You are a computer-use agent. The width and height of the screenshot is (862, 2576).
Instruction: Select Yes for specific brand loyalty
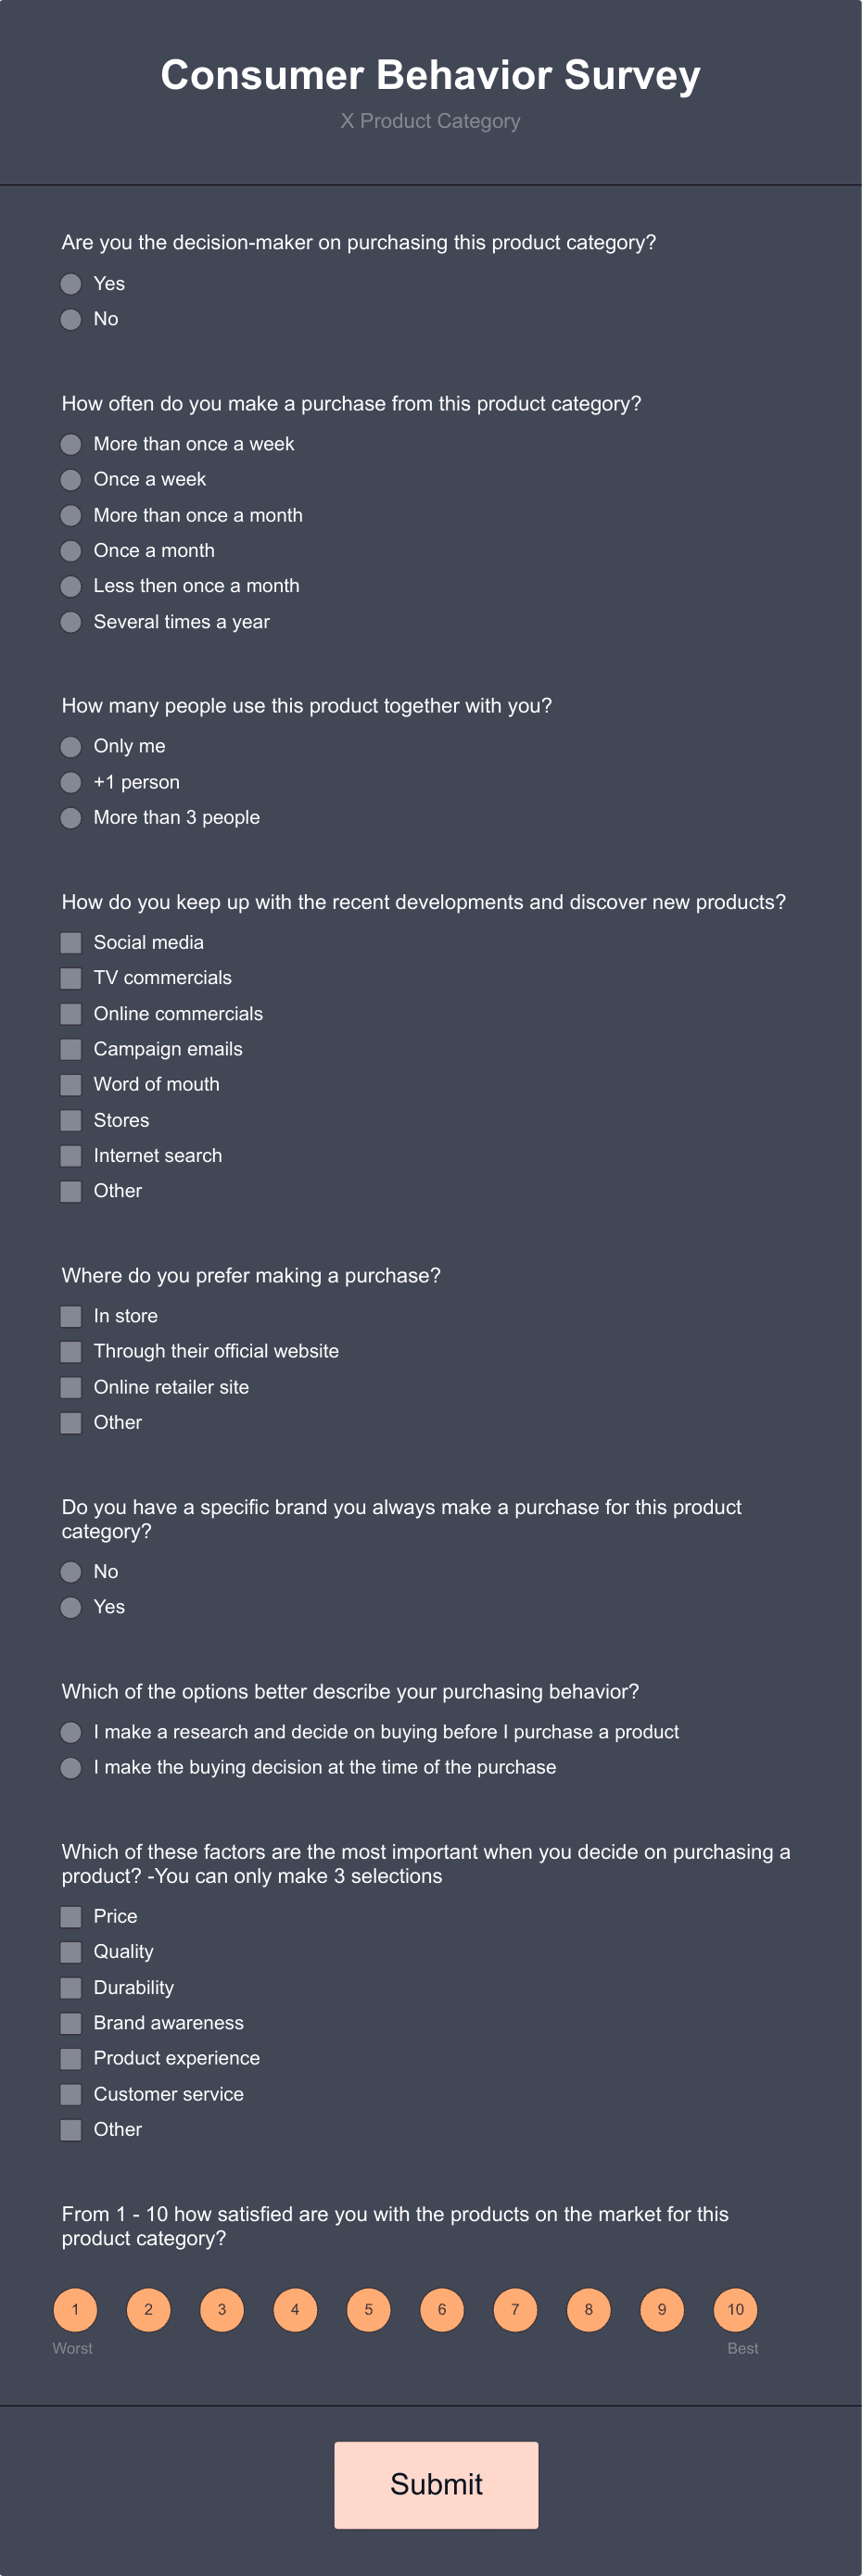pyautogui.click(x=71, y=1607)
